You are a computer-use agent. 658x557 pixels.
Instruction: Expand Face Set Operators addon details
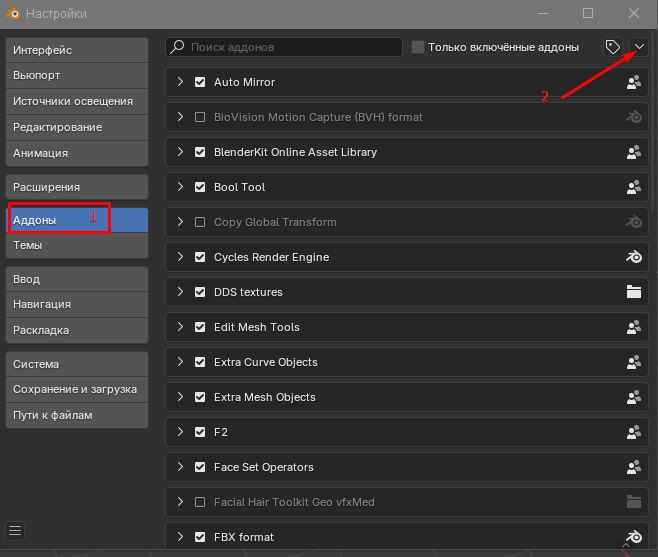click(180, 467)
